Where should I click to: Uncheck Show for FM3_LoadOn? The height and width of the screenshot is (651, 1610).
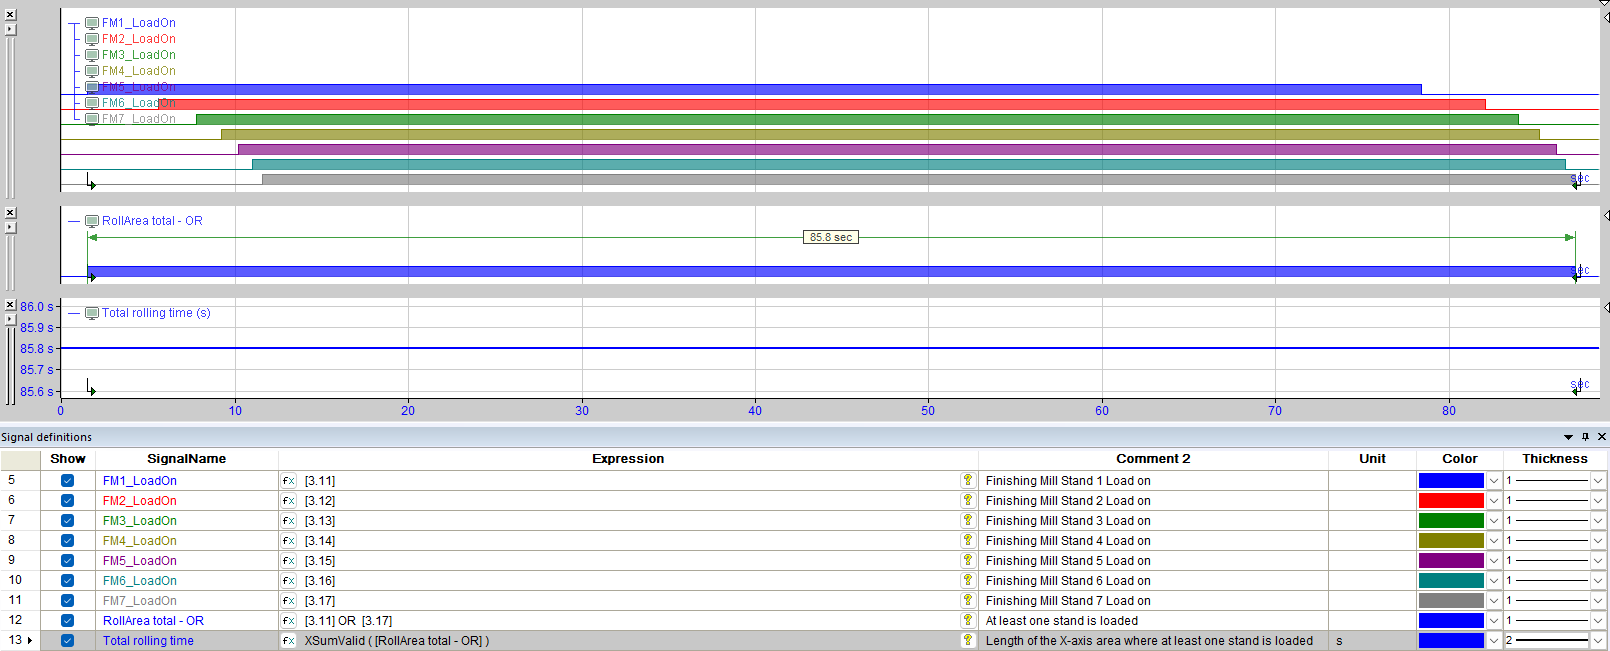pos(67,521)
